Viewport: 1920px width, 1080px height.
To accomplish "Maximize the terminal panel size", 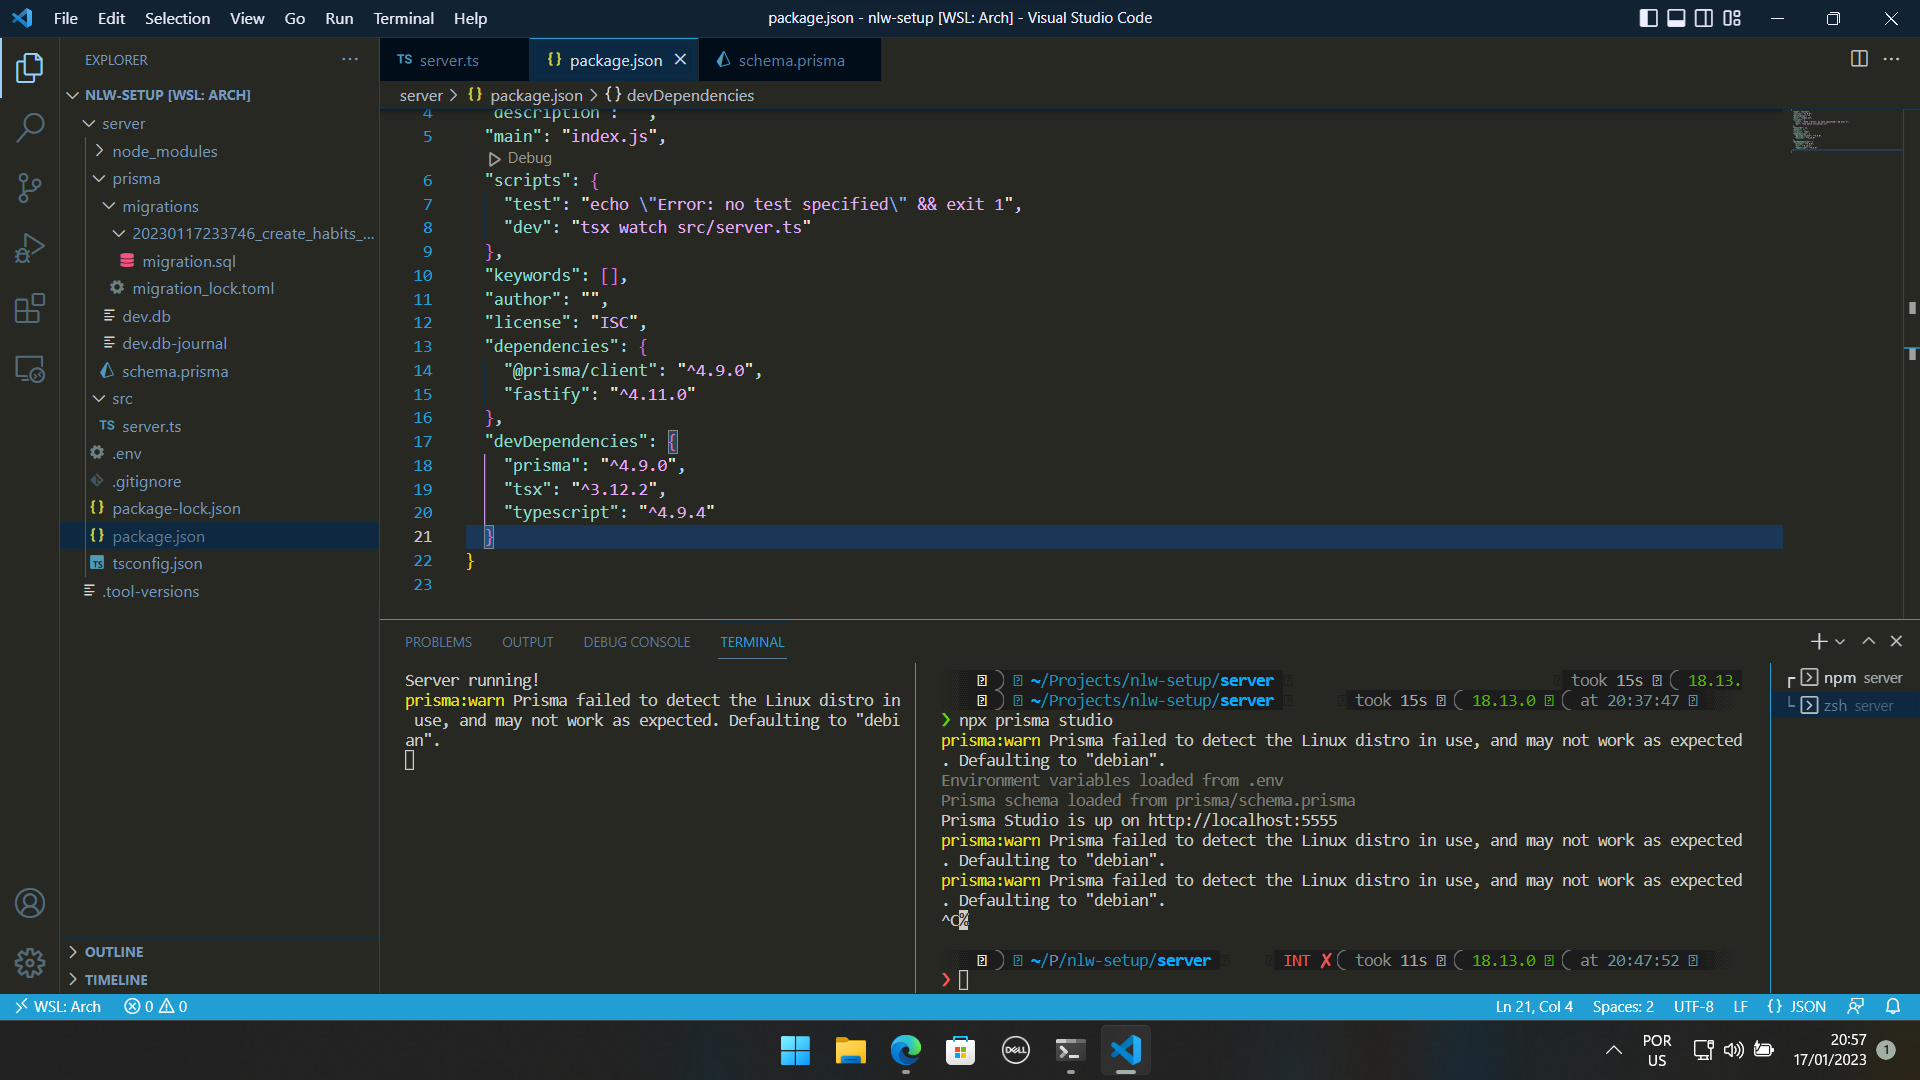I will [1868, 641].
